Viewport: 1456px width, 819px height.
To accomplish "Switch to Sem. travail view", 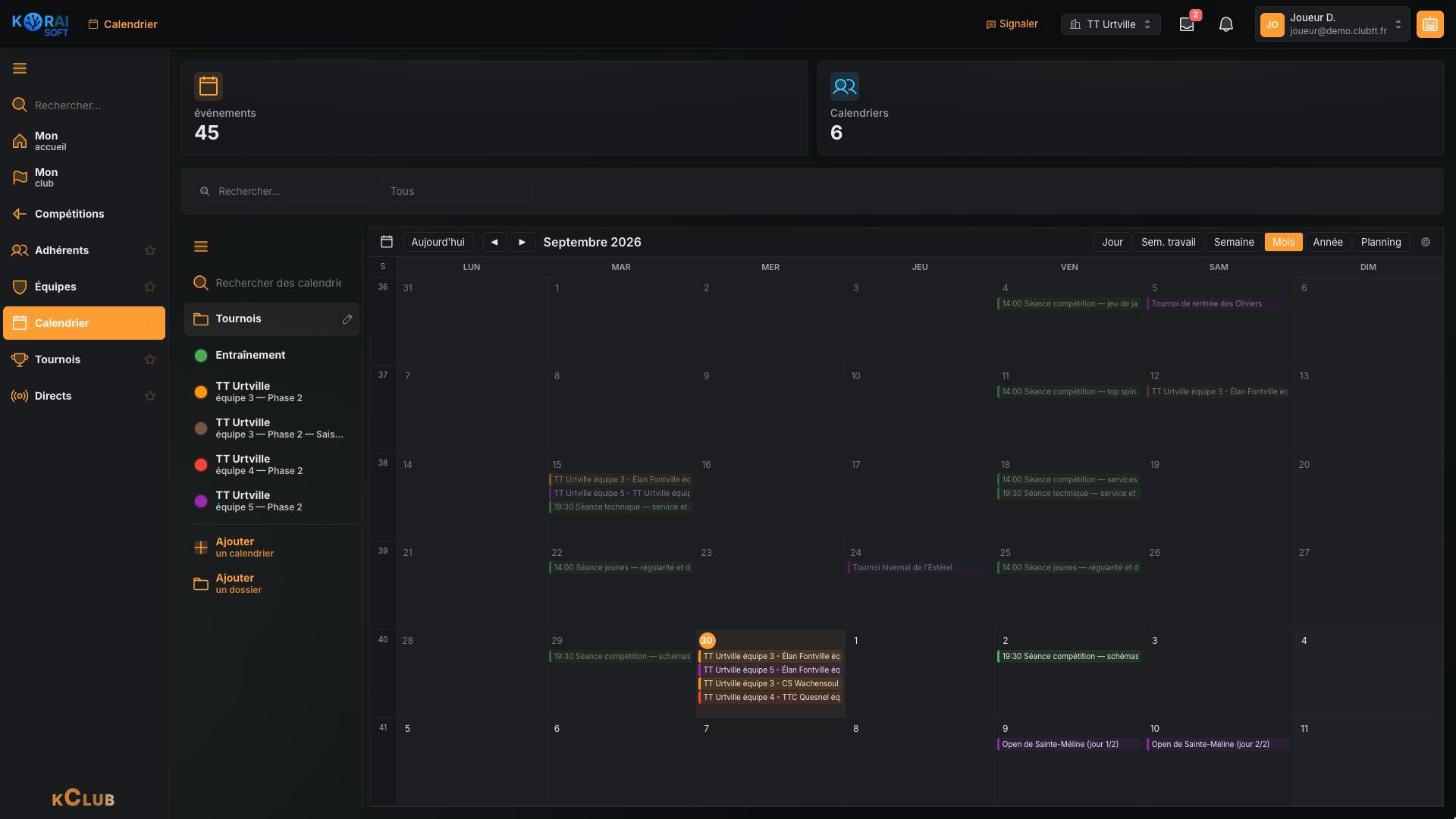I will pos(1168,242).
